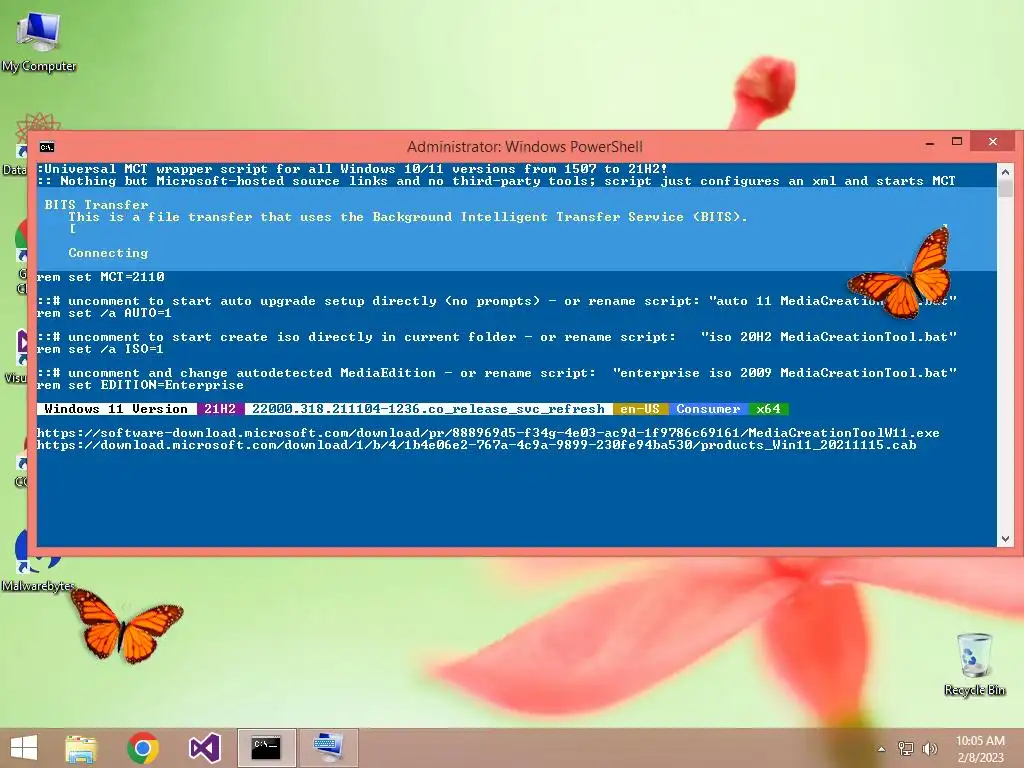
Task: Click the yellow 'en-US' language tag
Action: (x=640, y=409)
